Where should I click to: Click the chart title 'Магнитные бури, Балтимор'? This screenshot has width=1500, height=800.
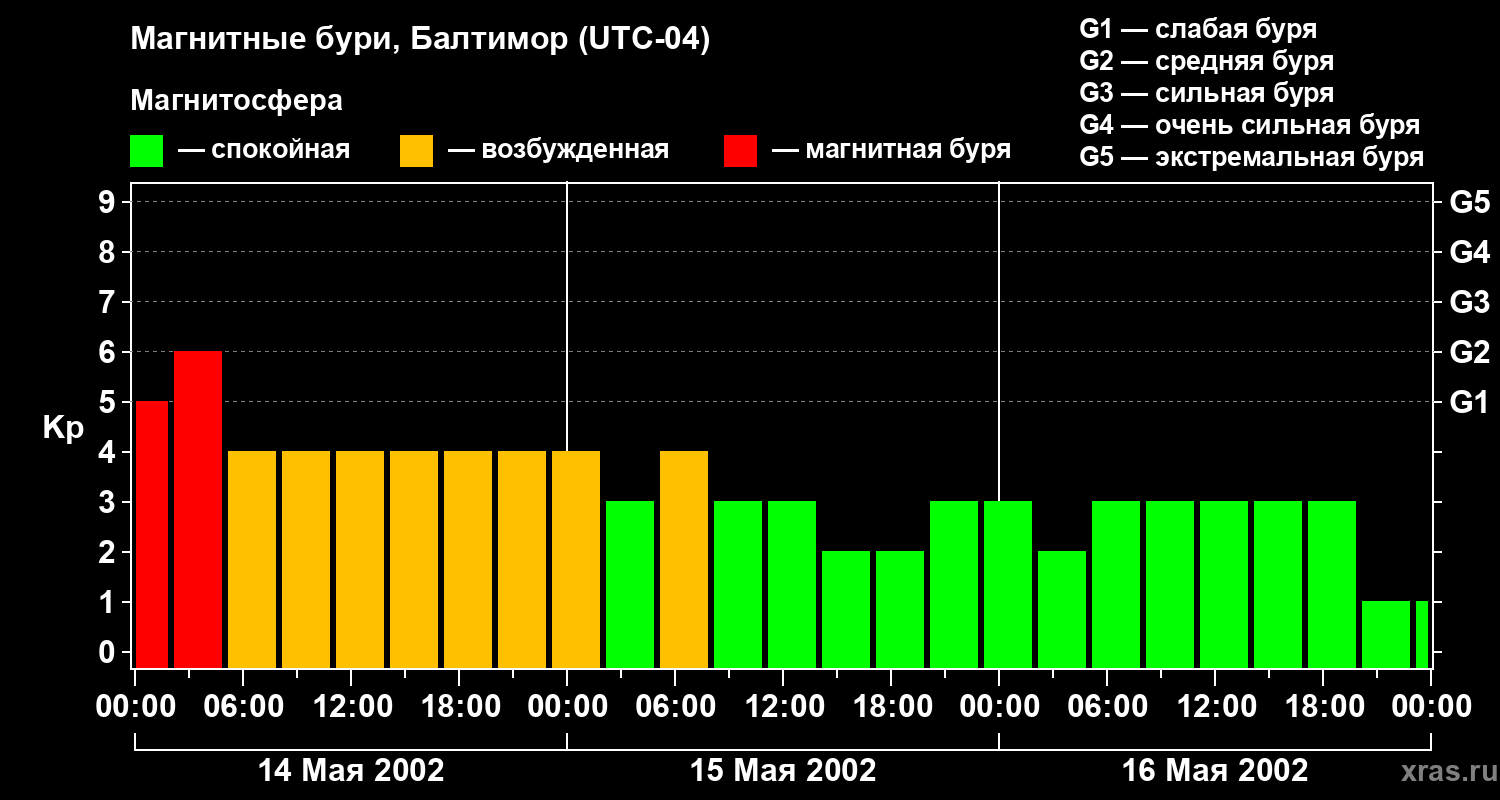click(x=420, y=40)
